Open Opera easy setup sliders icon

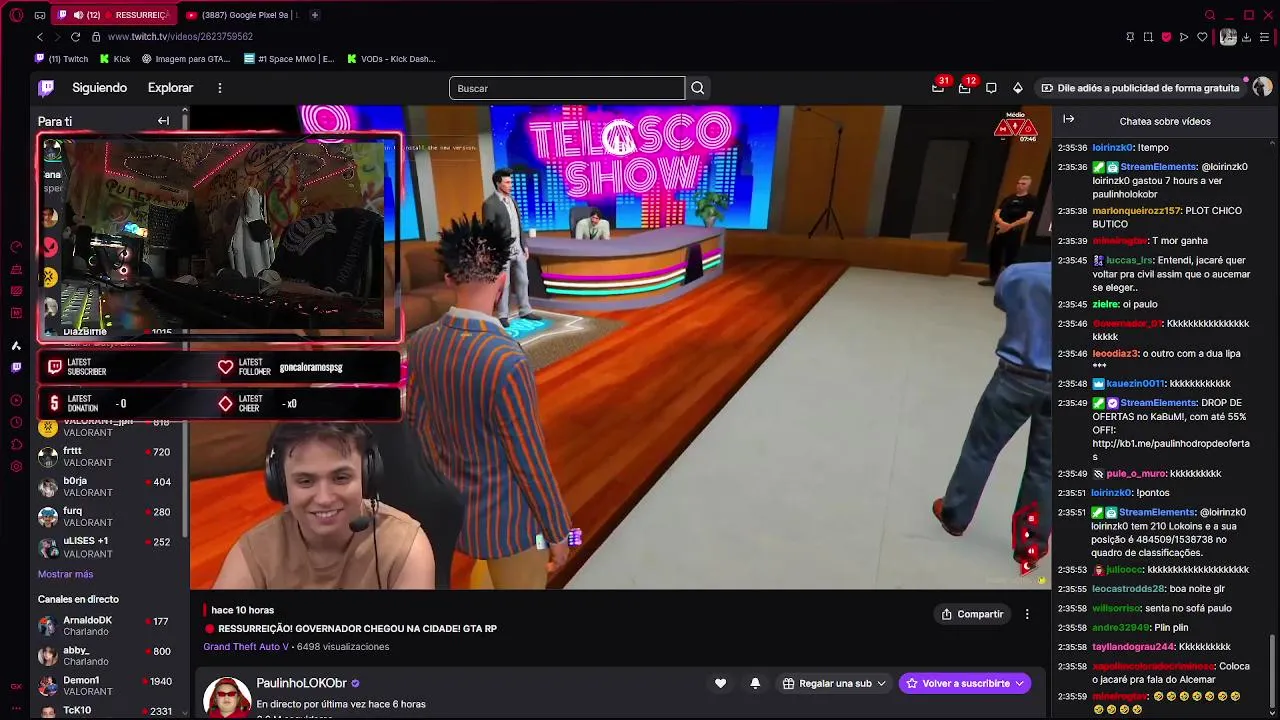coord(1265,37)
